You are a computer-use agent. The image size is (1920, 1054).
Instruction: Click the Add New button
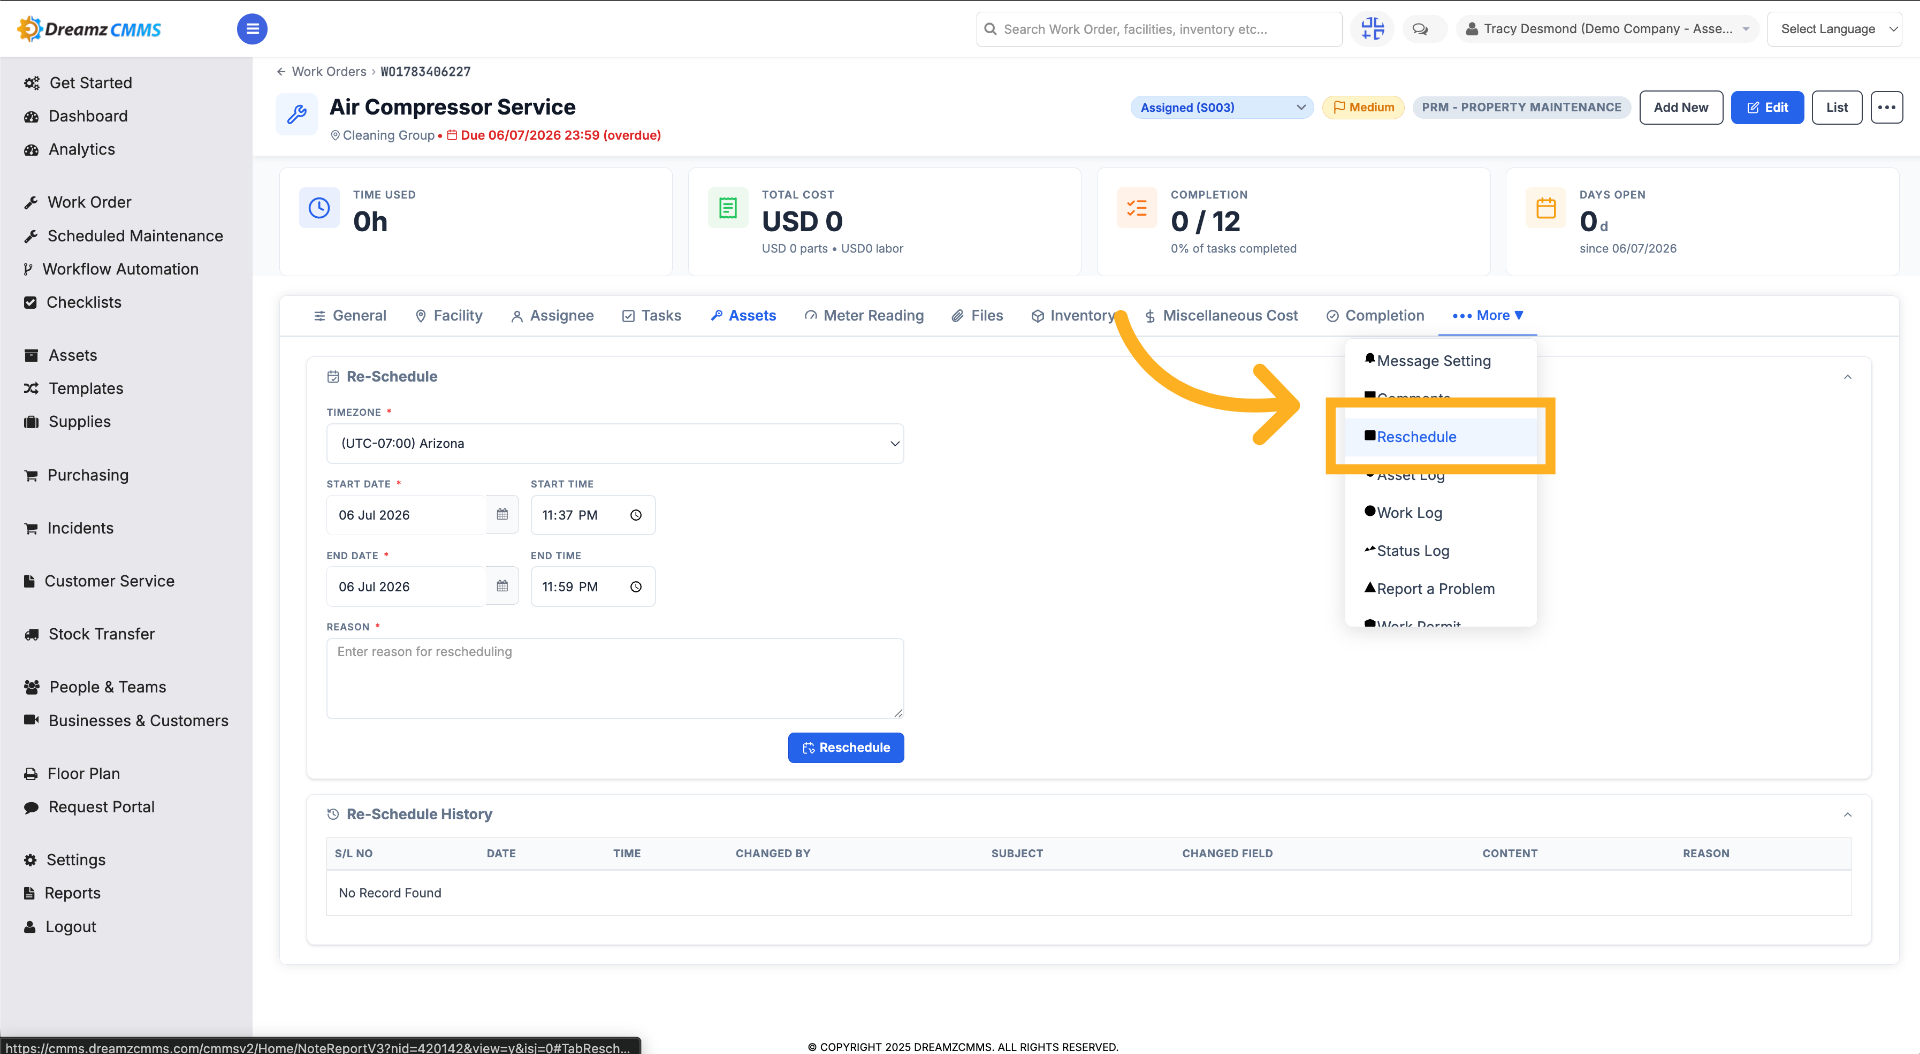click(x=1681, y=107)
